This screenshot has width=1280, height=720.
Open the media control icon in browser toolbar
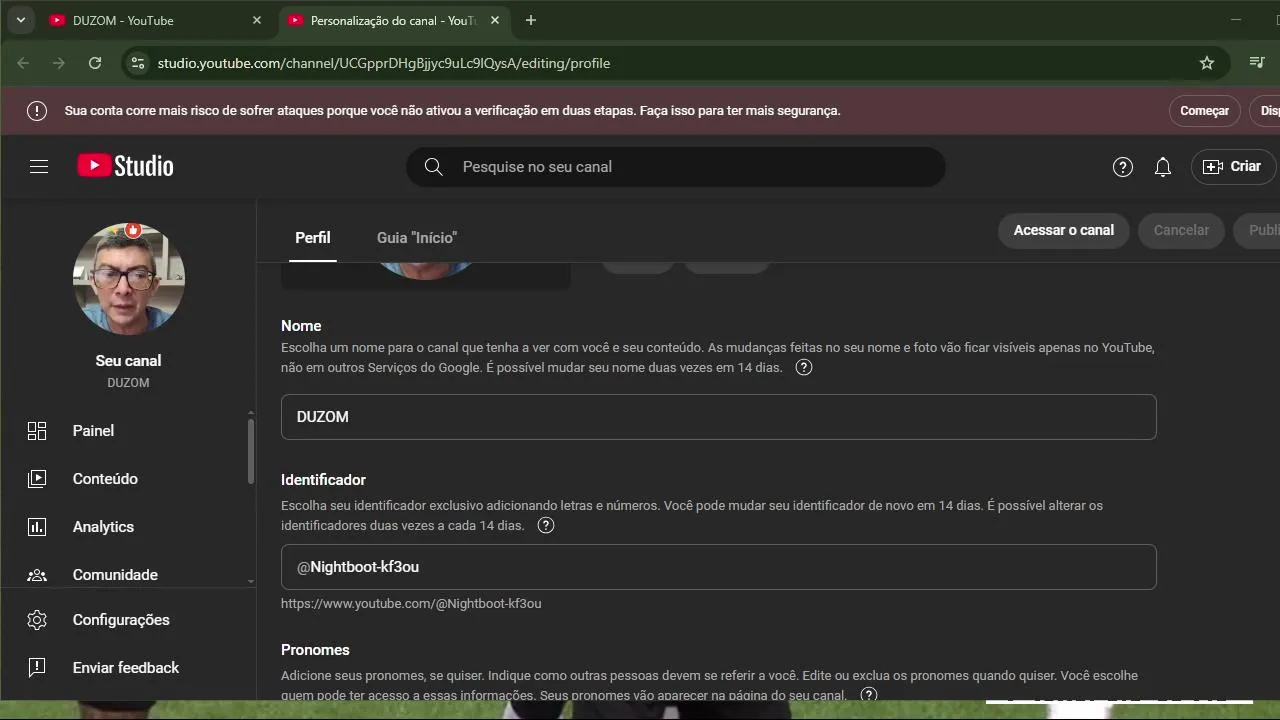pyautogui.click(x=1257, y=63)
